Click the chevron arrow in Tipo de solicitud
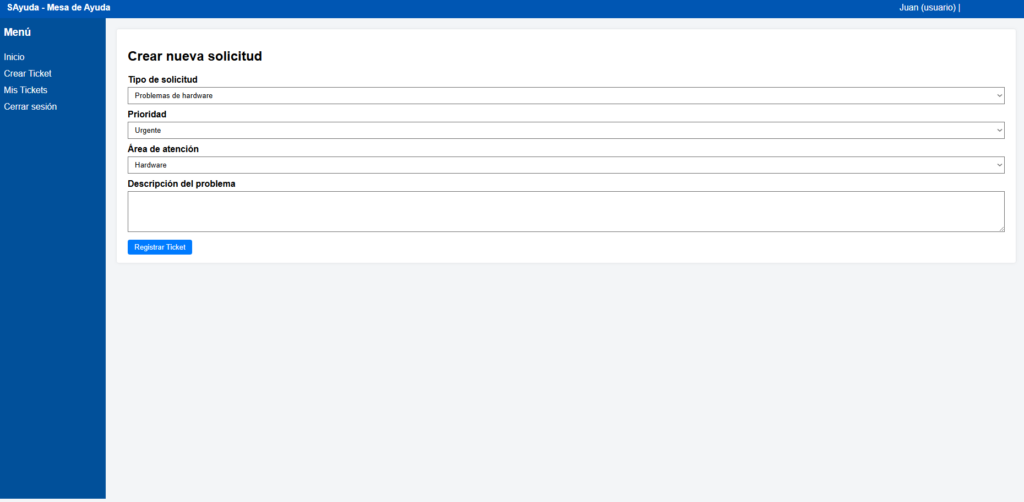Viewport: 1024px width, 502px height. [x=999, y=96]
